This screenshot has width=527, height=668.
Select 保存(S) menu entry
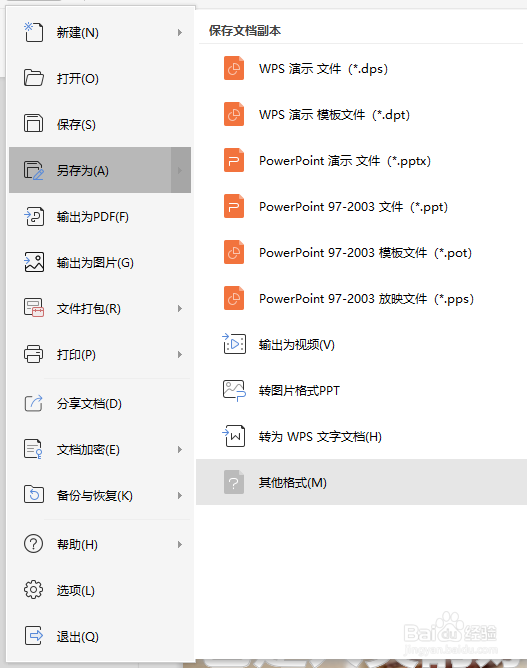coord(100,124)
